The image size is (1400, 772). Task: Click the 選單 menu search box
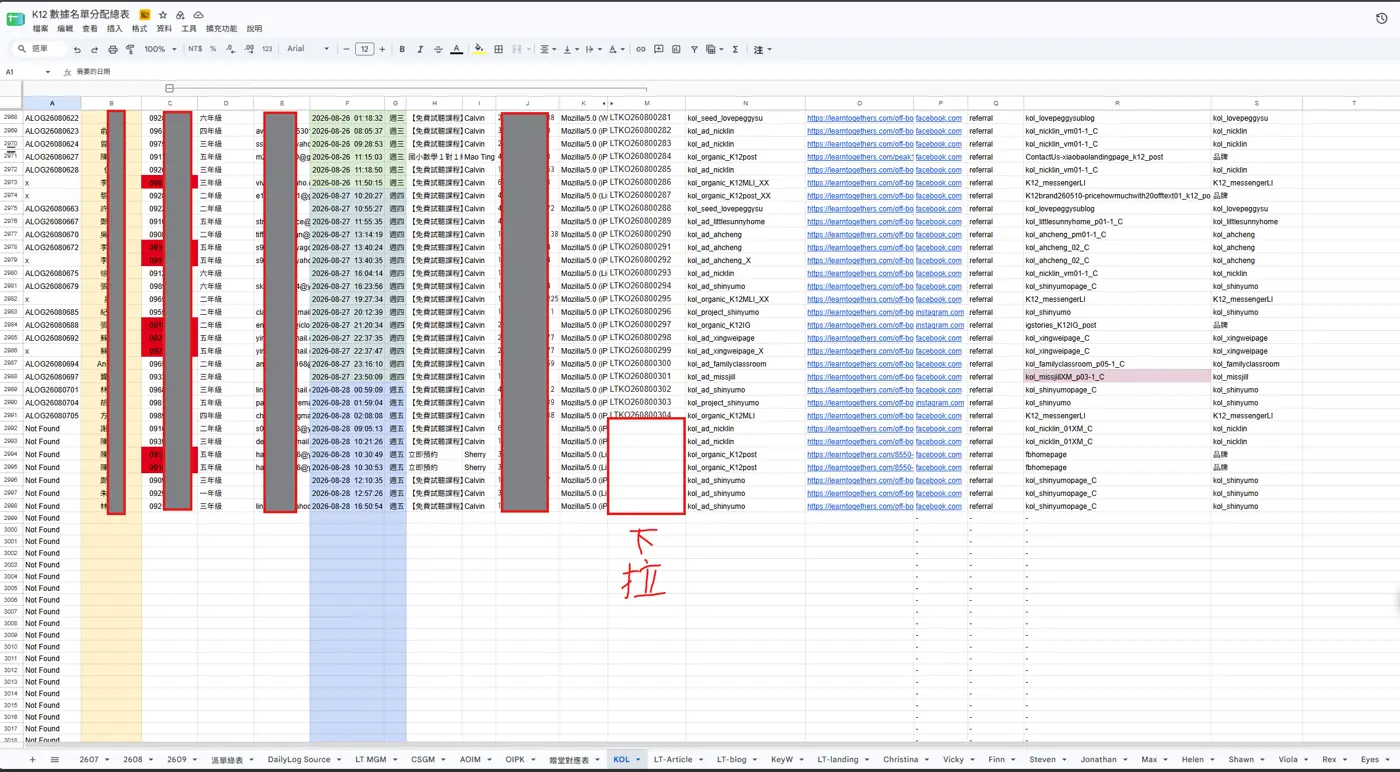[39, 49]
